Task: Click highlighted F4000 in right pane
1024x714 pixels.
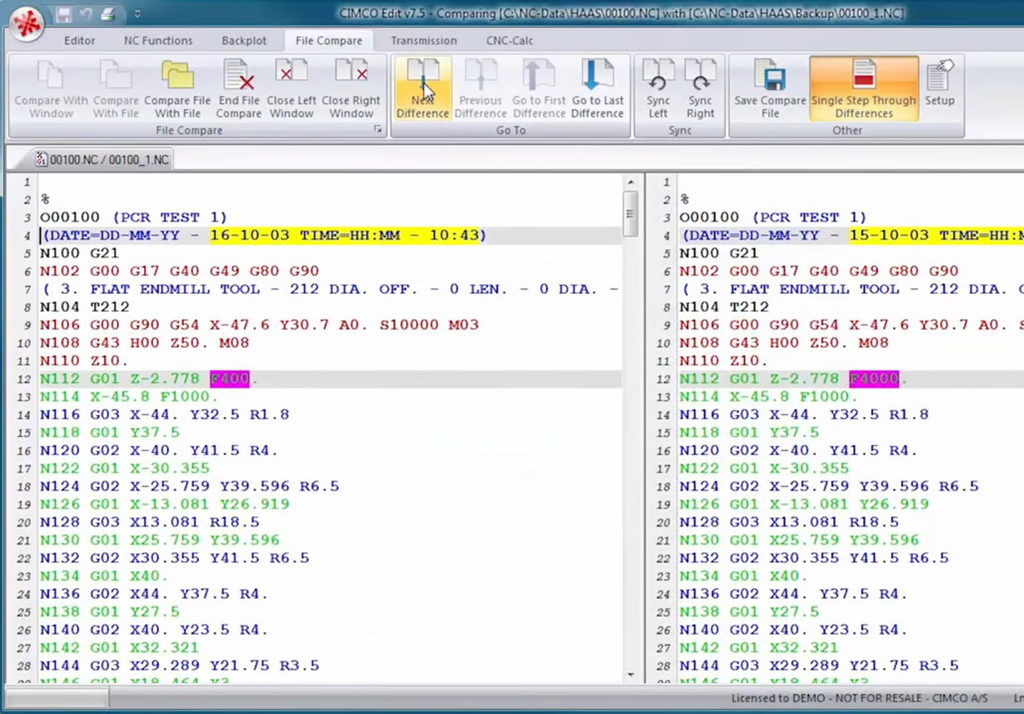Action: click(874, 379)
